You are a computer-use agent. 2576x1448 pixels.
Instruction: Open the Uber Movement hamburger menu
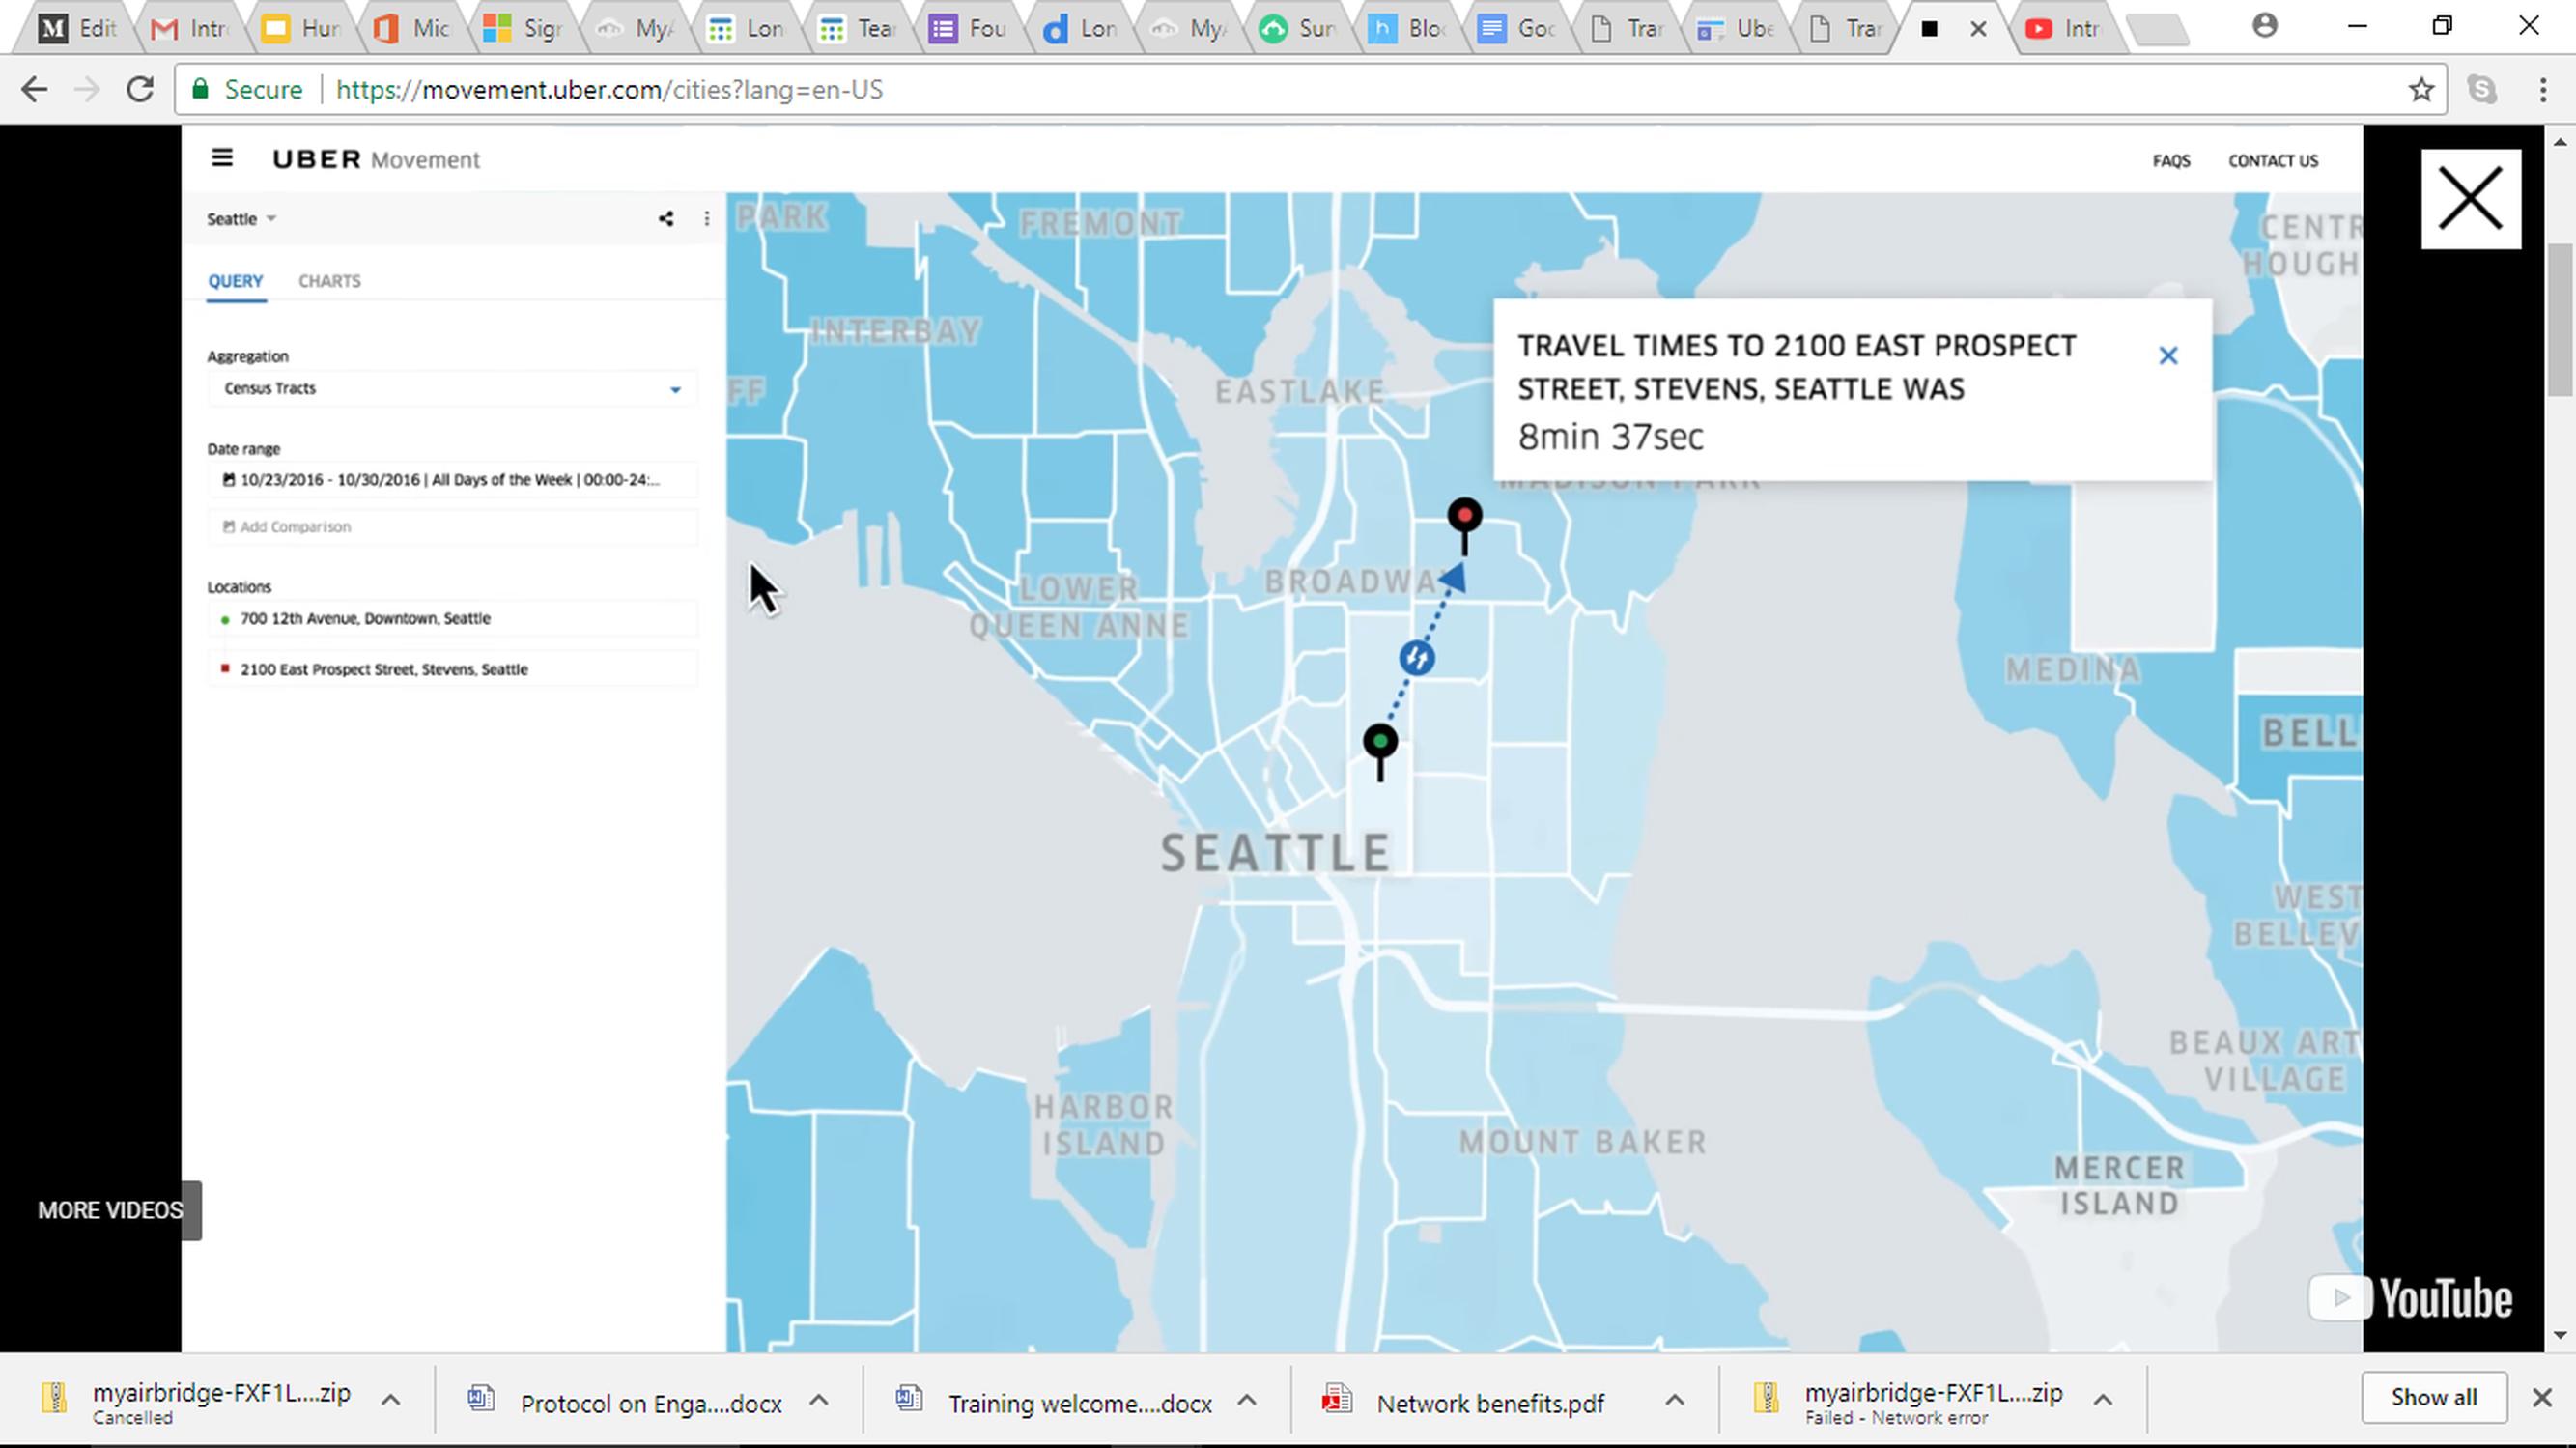(x=222, y=158)
